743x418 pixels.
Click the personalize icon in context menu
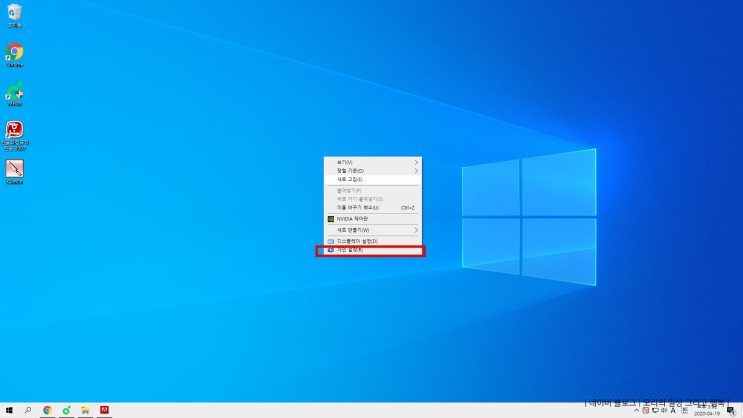[331, 250]
